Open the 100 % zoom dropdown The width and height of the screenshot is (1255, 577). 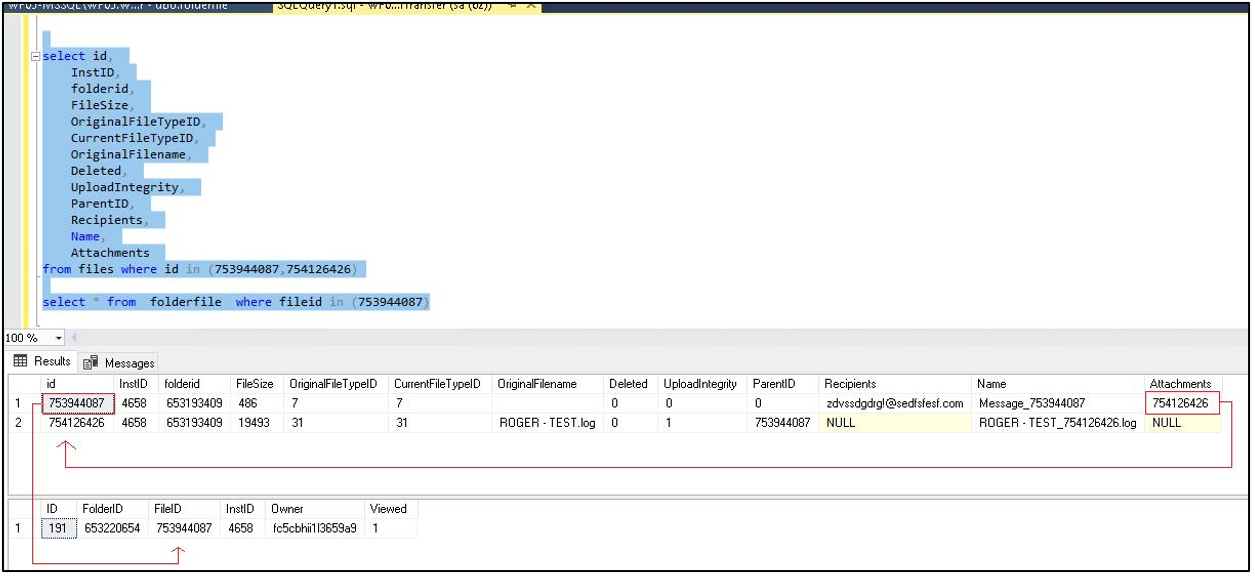click(59, 338)
